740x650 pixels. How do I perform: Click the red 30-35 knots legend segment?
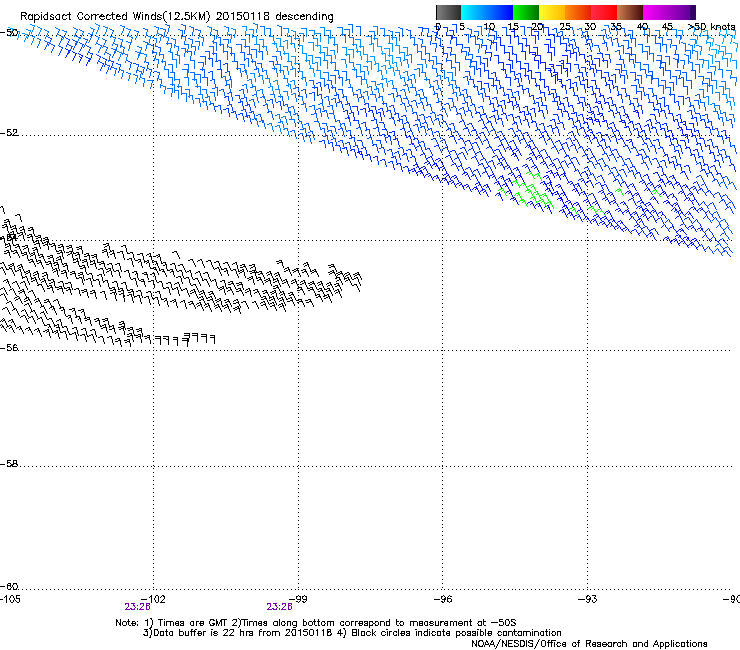(x=604, y=12)
